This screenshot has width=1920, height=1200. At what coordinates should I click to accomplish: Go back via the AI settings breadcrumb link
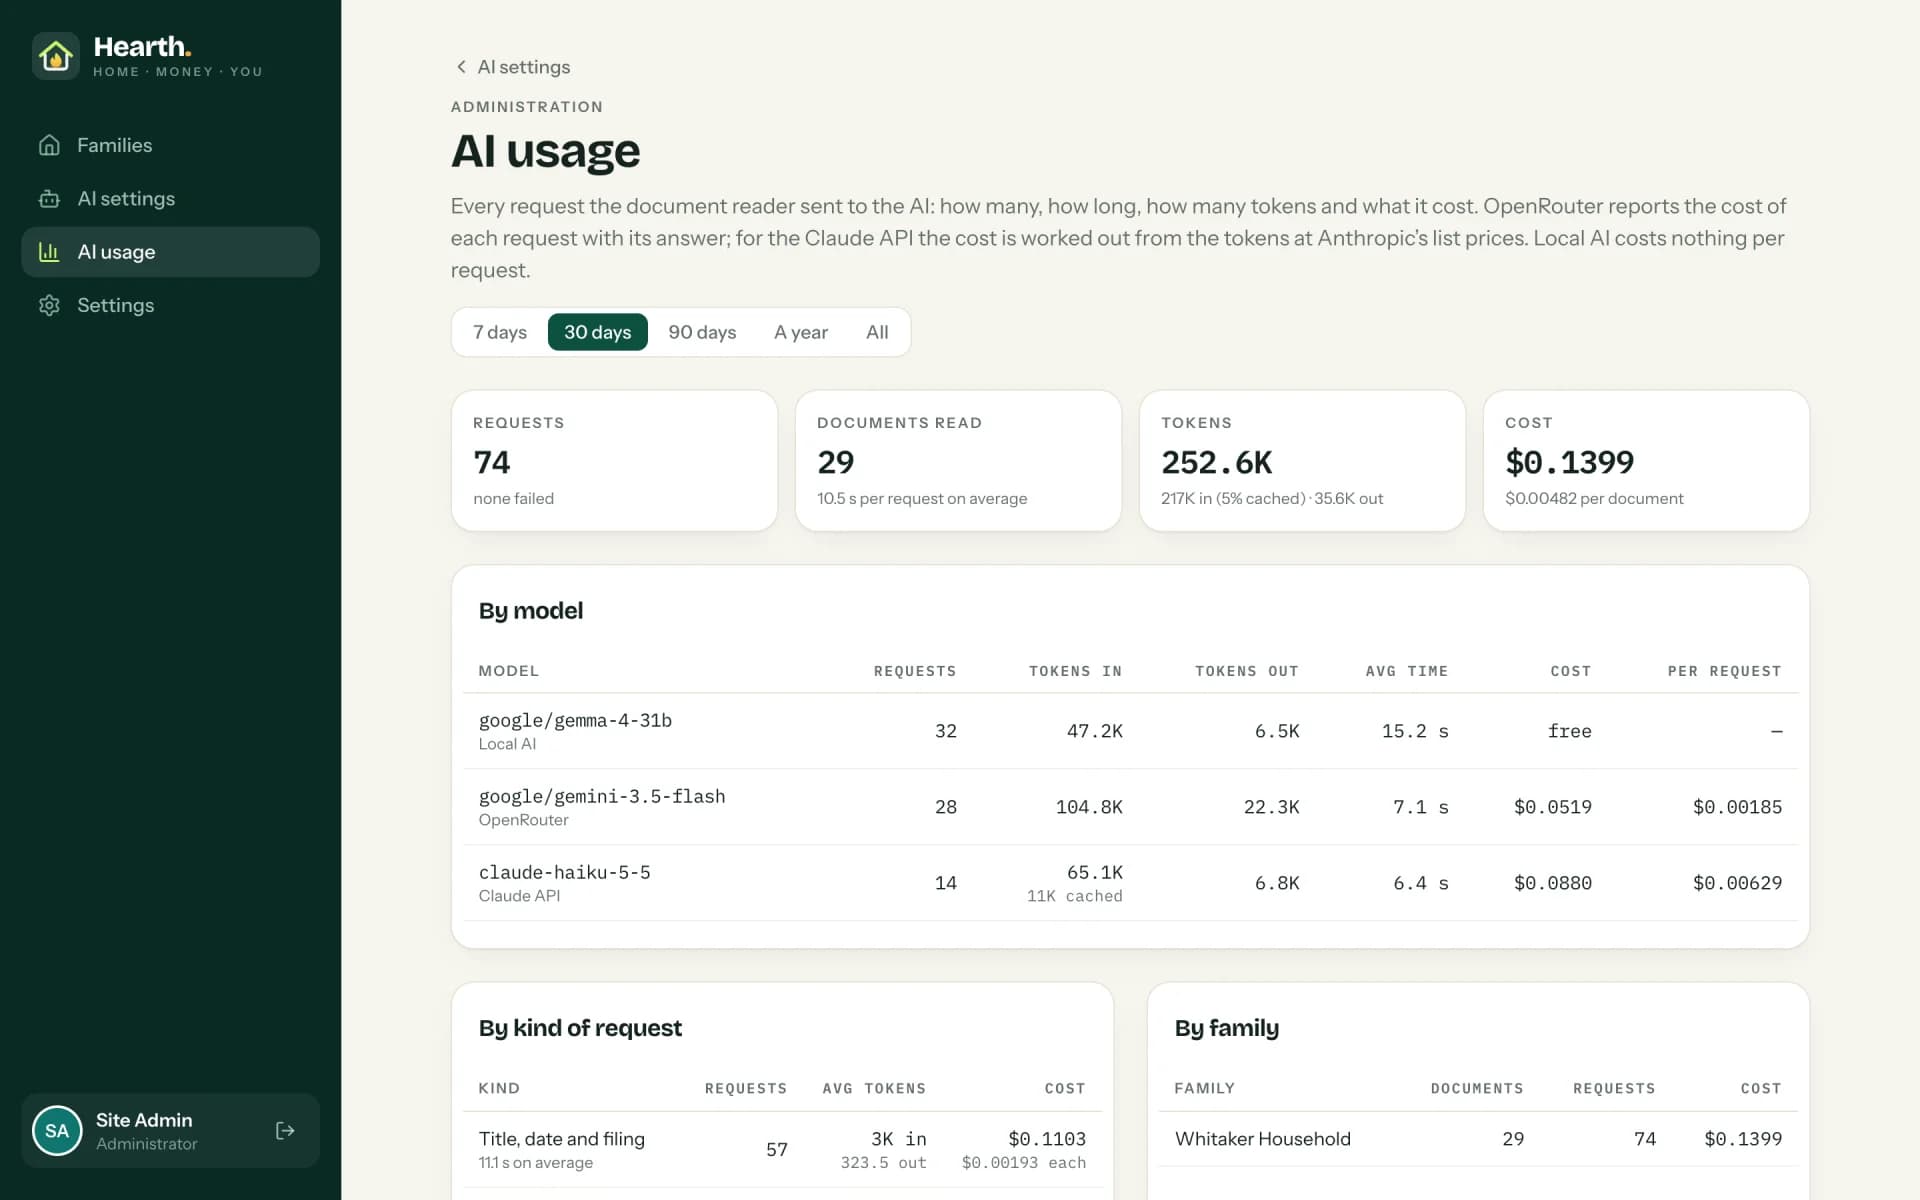pos(513,67)
